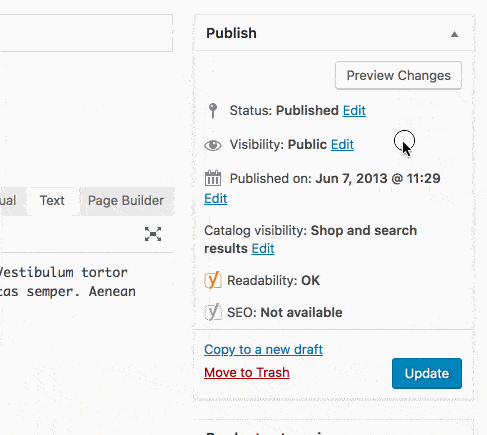
Task: Collapse the Publish panel arrow
Action: (454, 34)
